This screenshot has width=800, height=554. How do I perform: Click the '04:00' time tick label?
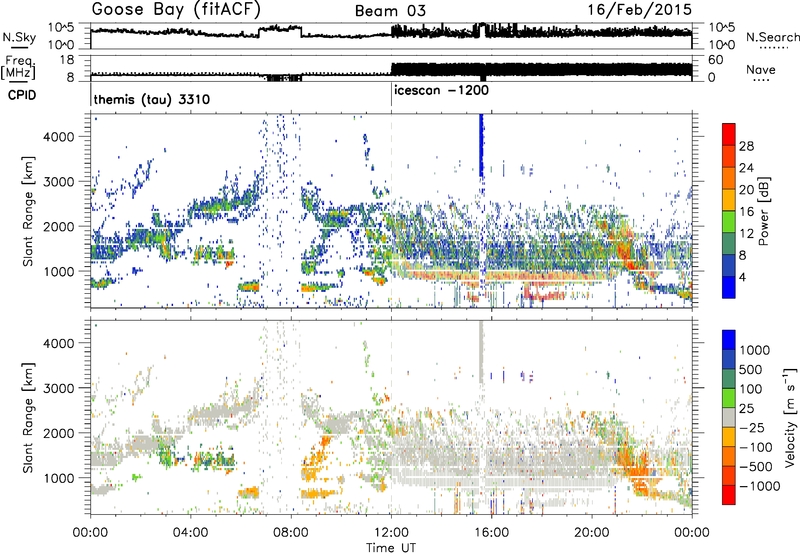[x=190, y=533]
